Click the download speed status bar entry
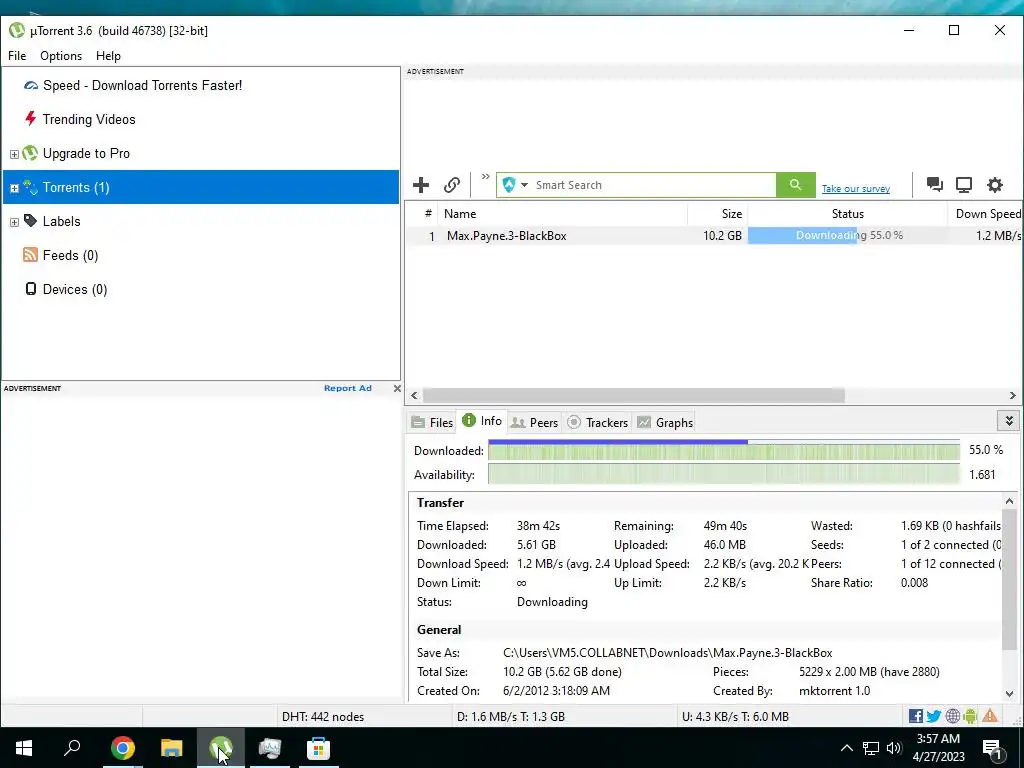The width and height of the screenshot is (1024, 768). click(x=511, y=717)
